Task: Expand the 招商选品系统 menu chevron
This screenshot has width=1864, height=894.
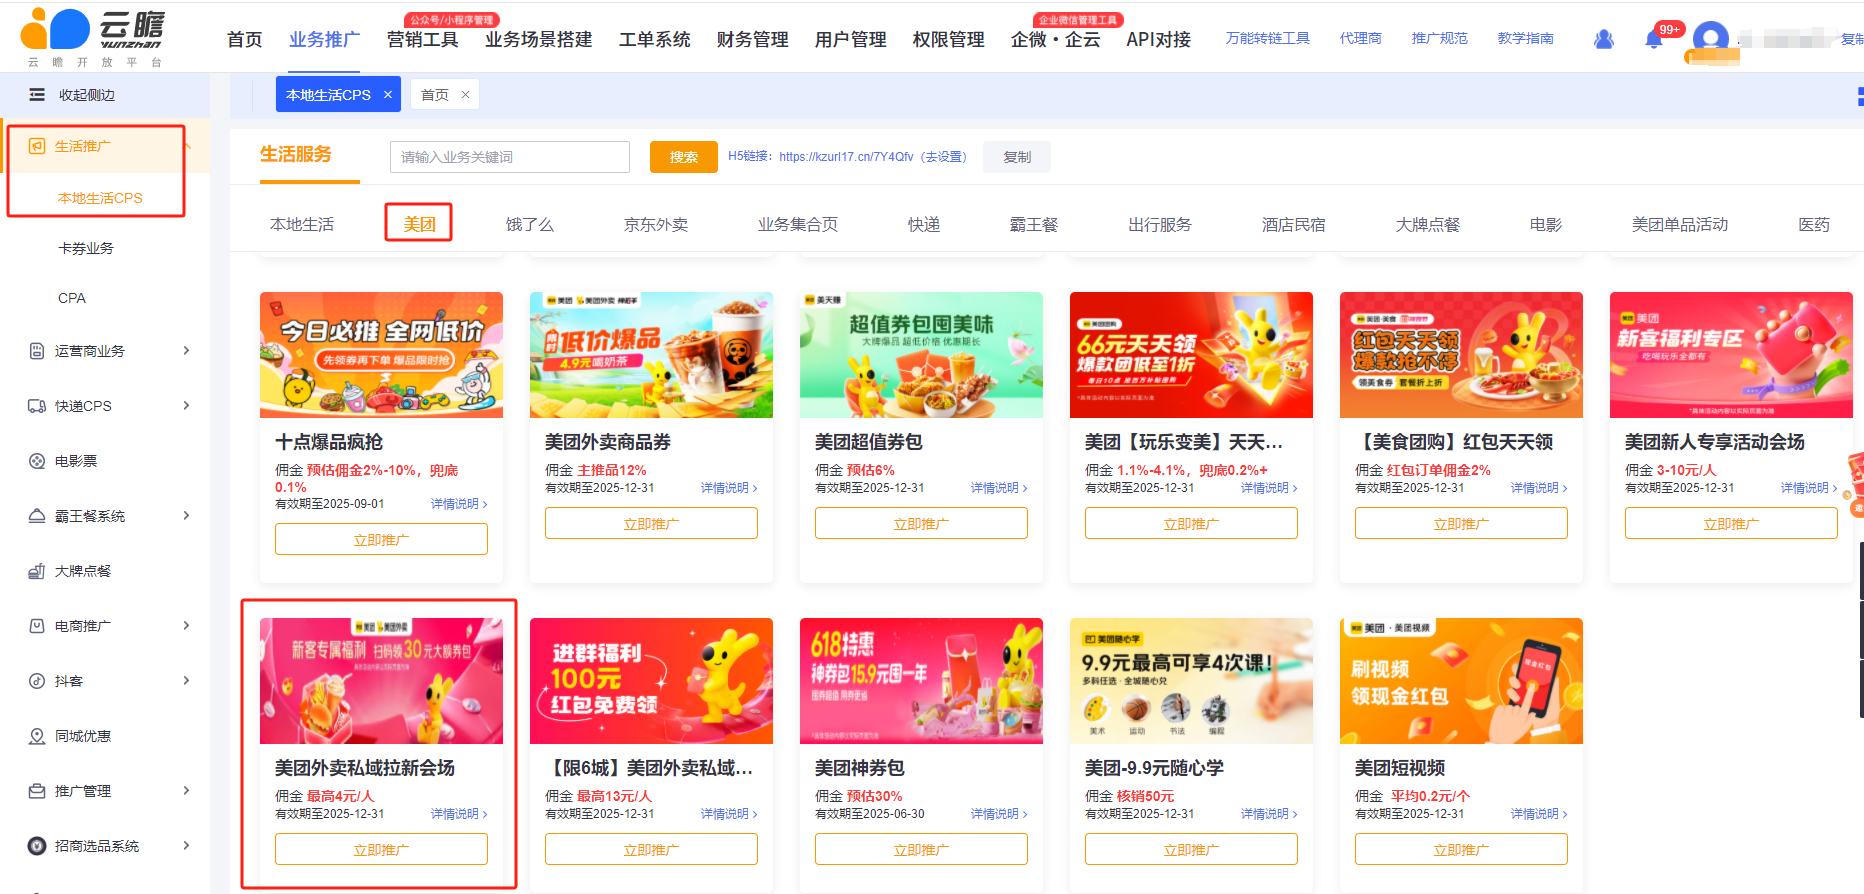Action: (186, 846)
